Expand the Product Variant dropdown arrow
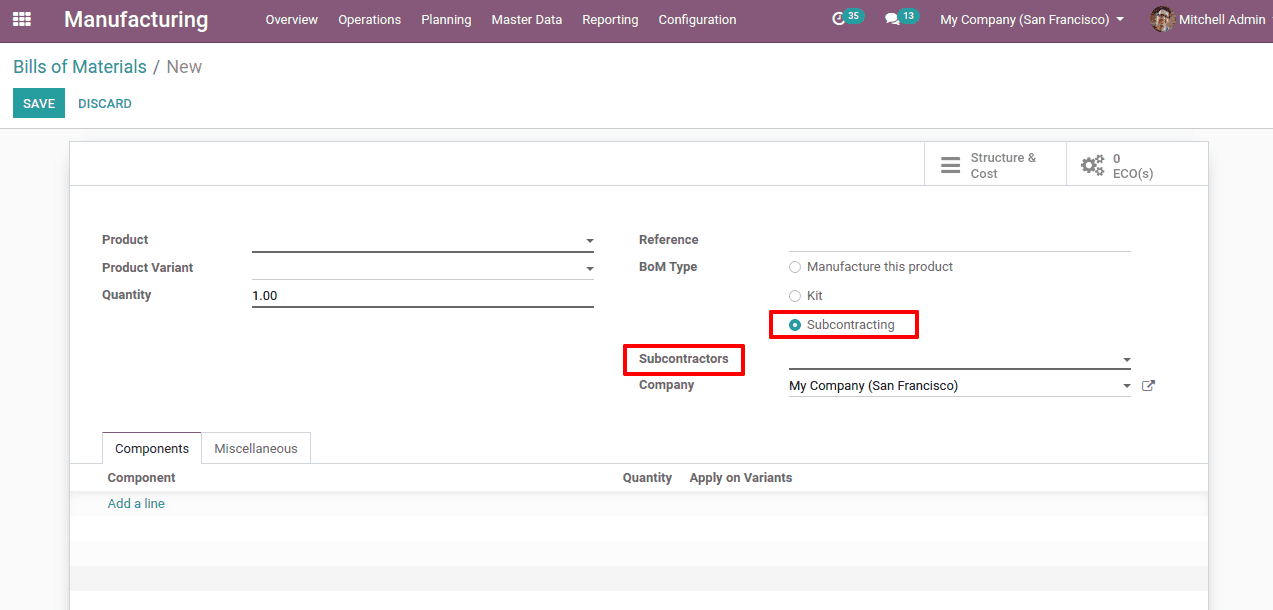Viewport: 1273px width, 610px height. (590, 269)
